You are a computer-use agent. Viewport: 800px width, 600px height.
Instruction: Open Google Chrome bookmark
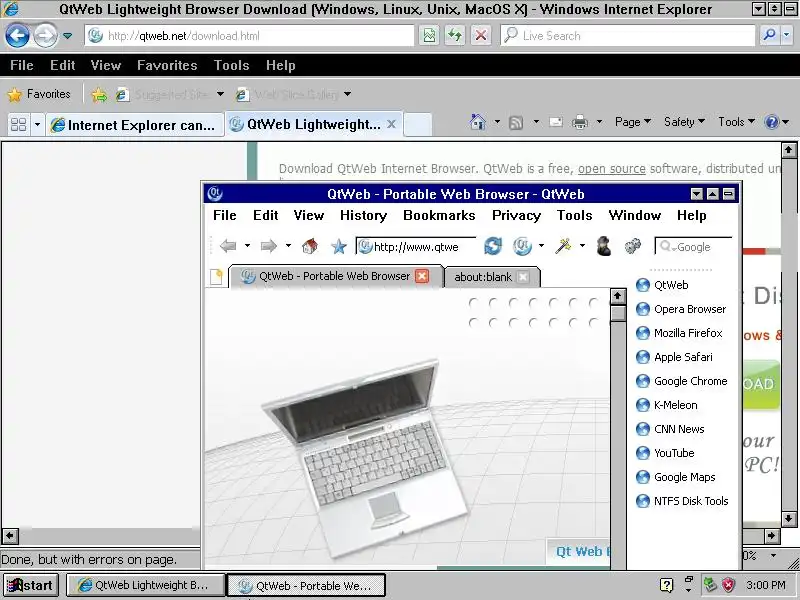click(x=682, y=381)
